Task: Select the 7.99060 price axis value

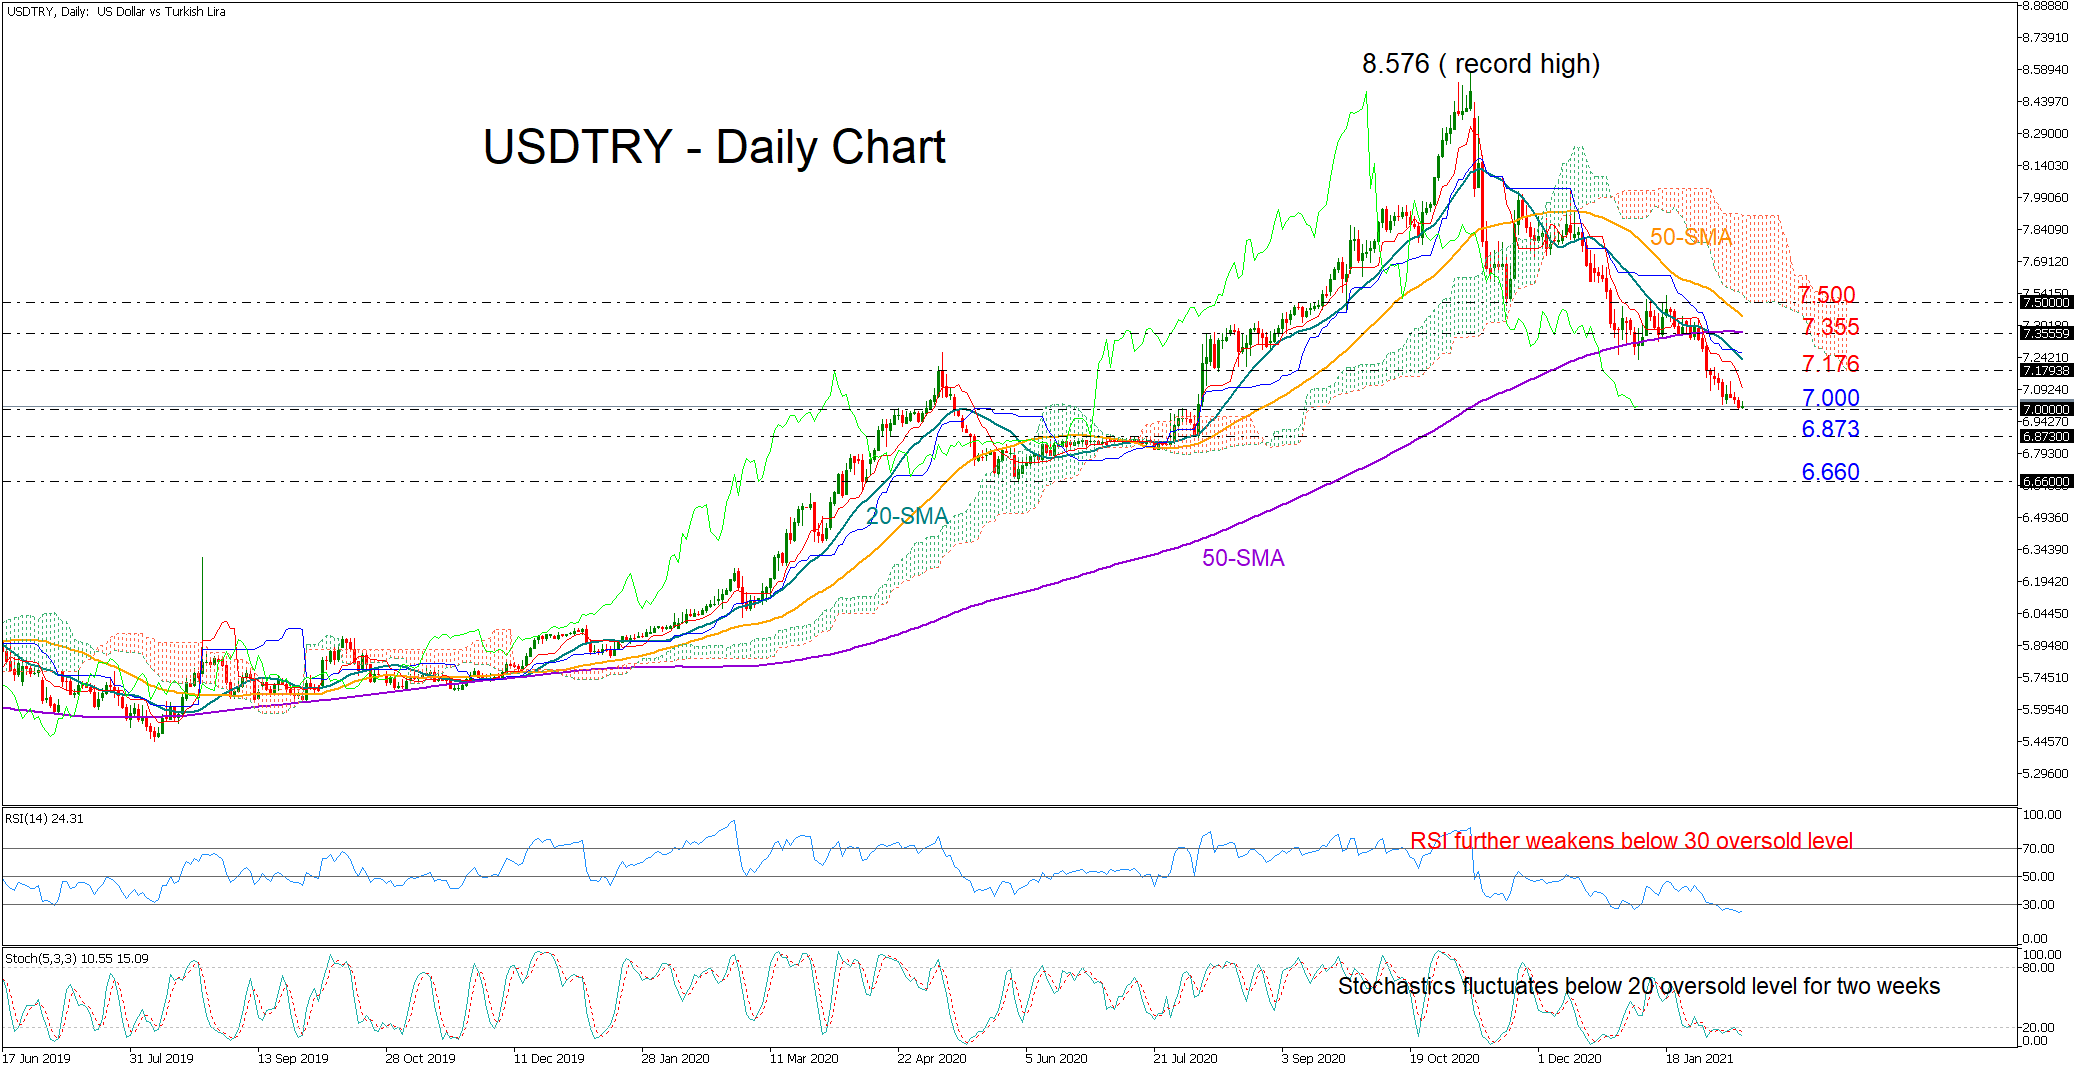Action: coord(2045,198)
